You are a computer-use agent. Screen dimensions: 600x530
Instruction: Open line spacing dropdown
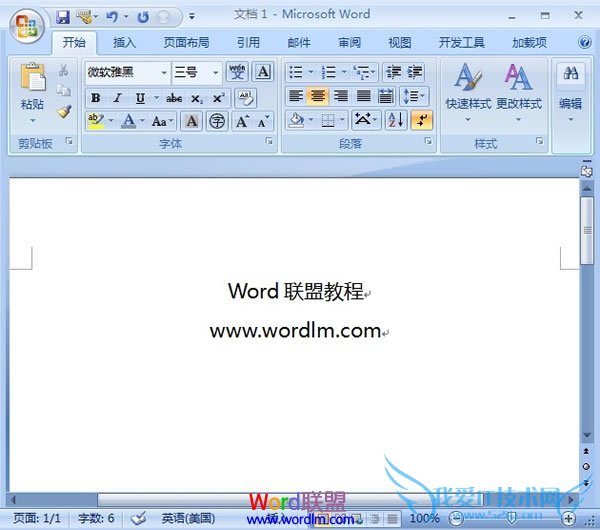pos(414,96)
